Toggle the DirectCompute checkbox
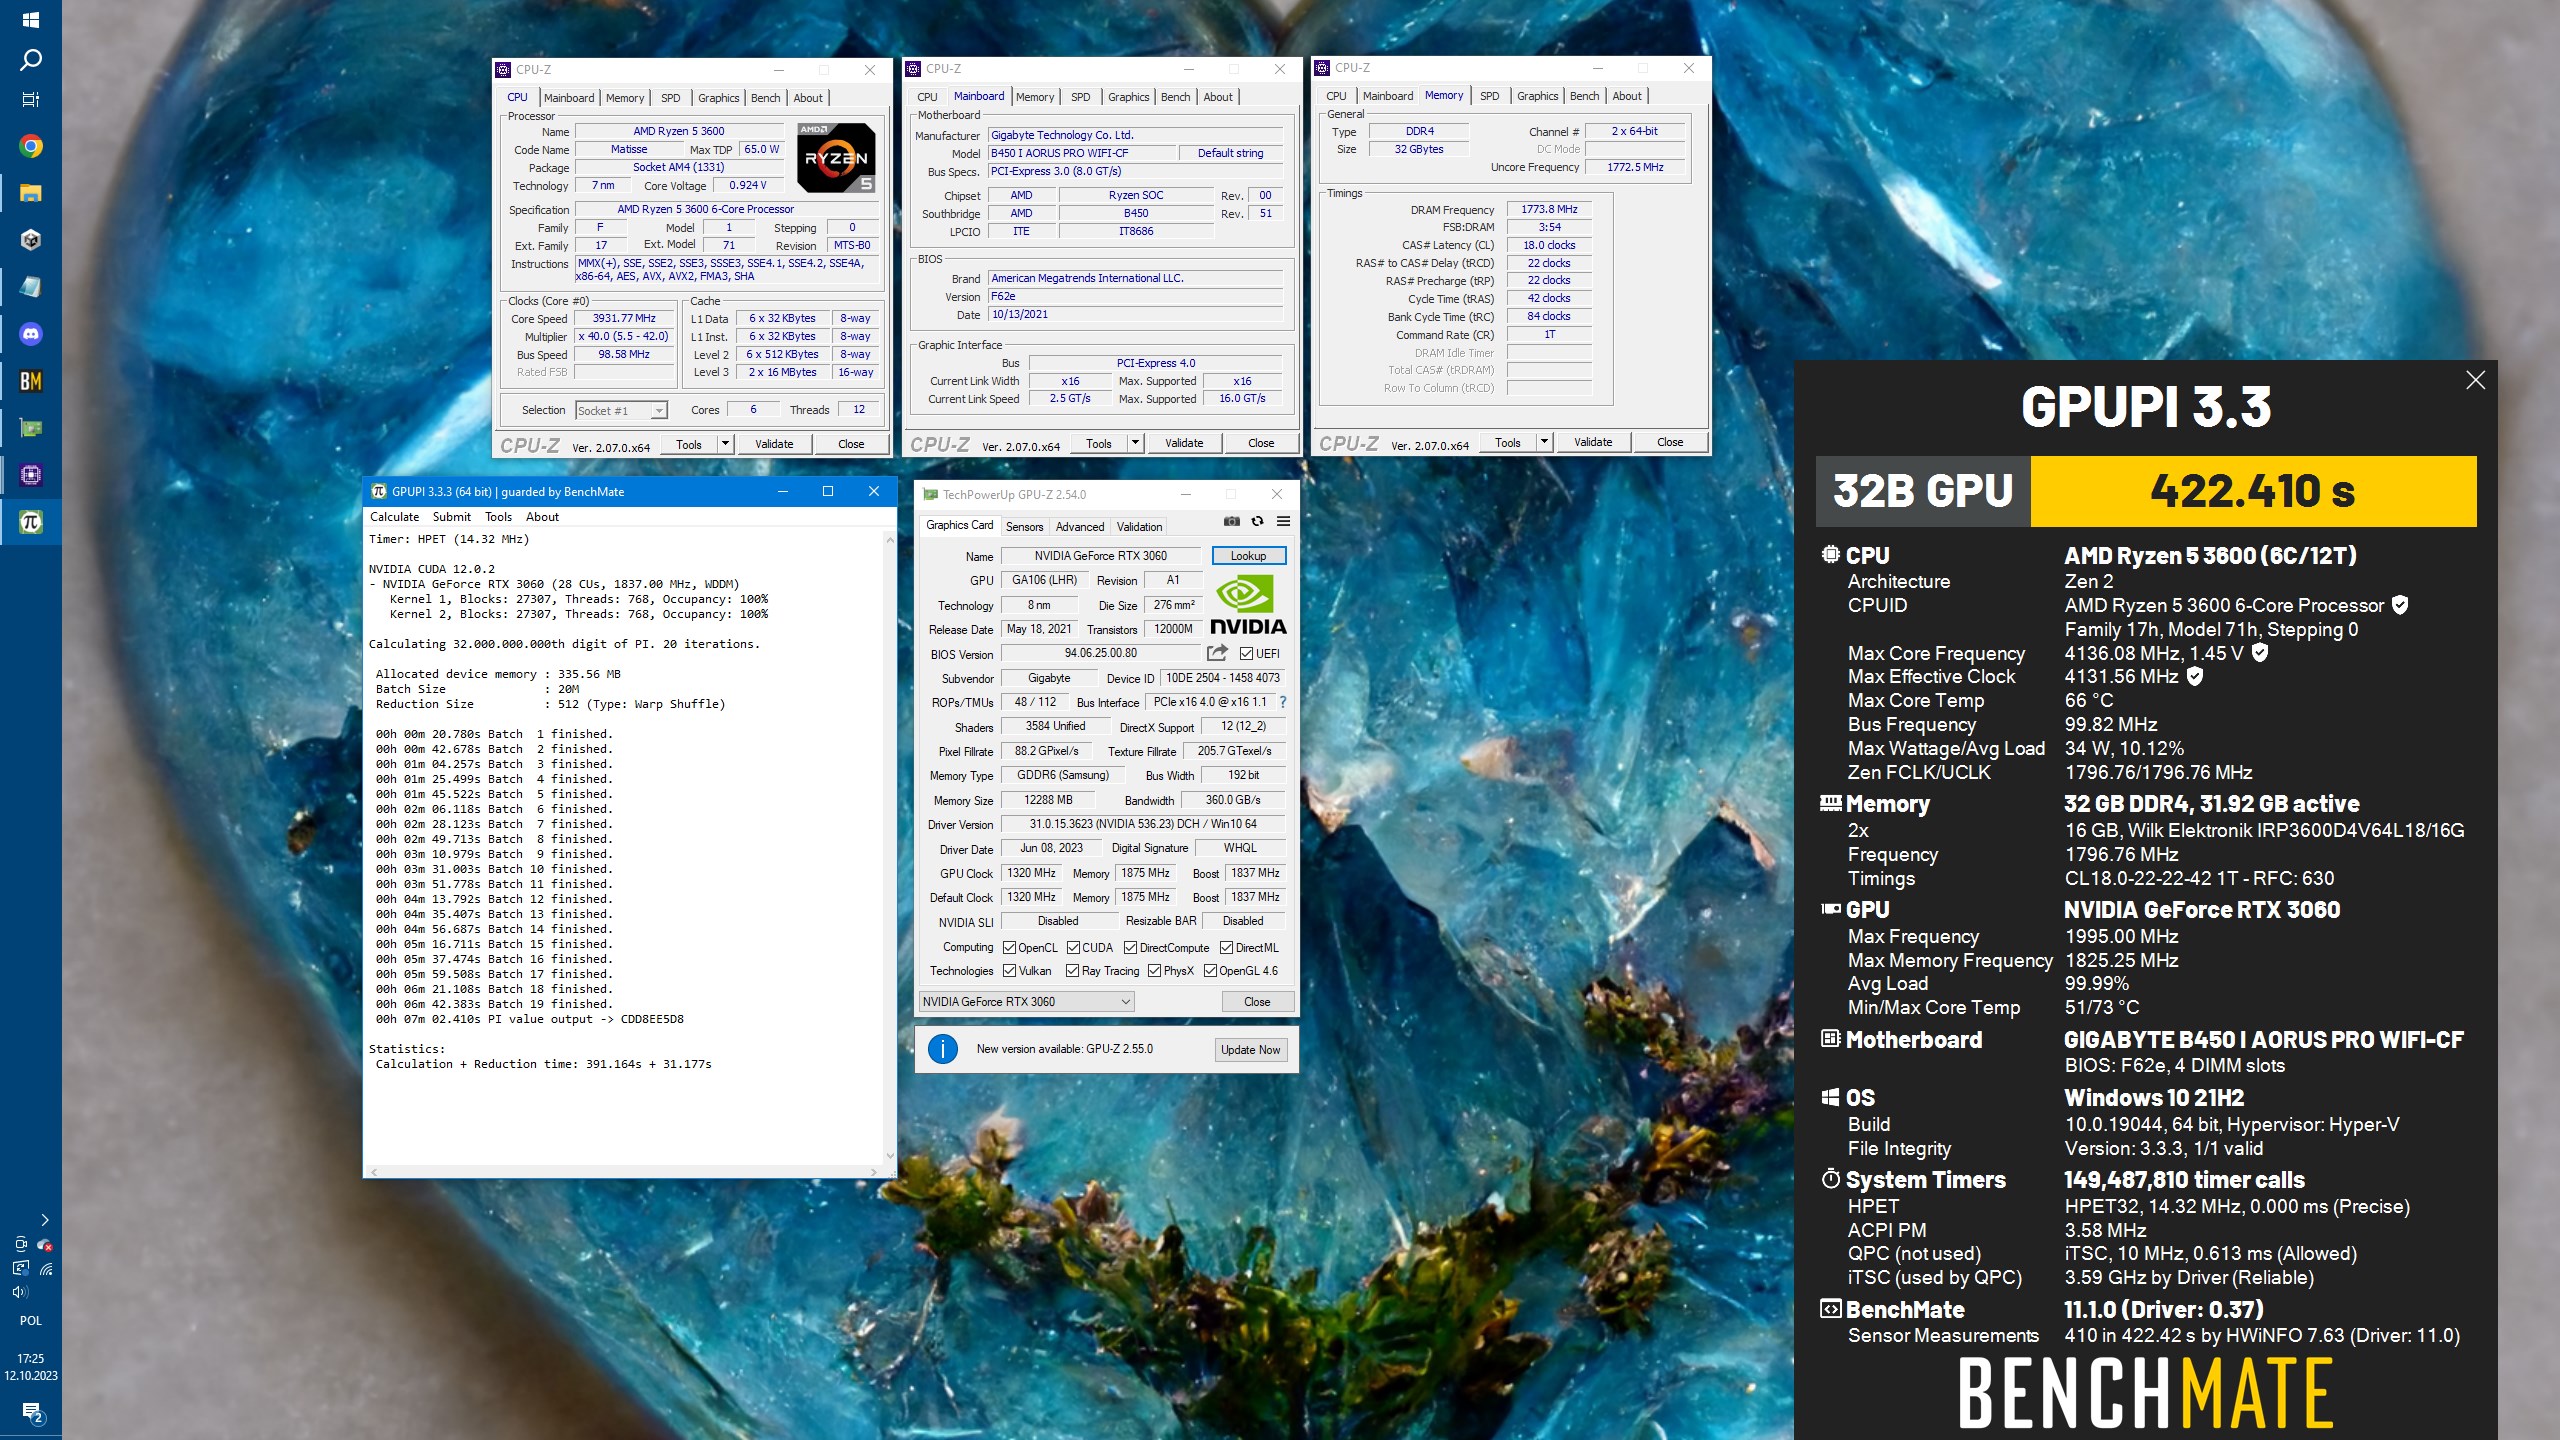This screenshot has width=2560, height=1440. [1130, 948]
